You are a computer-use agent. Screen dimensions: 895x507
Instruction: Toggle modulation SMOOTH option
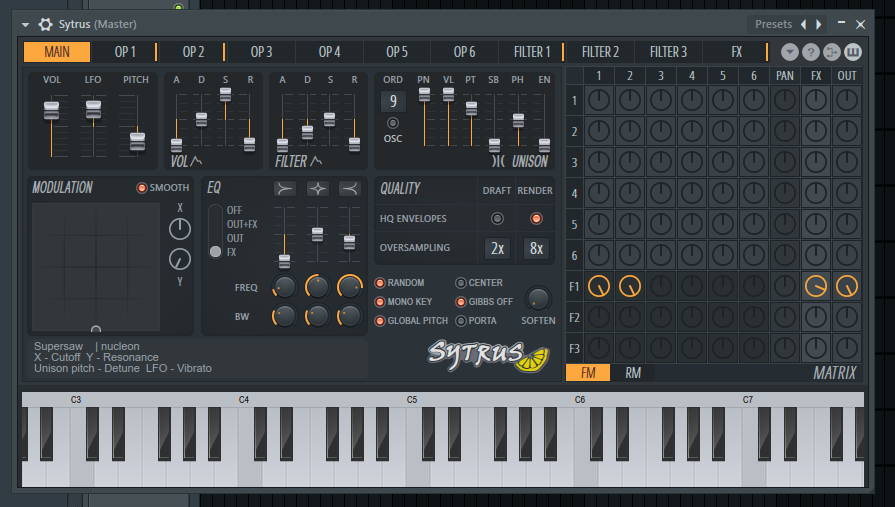(142, 187)
